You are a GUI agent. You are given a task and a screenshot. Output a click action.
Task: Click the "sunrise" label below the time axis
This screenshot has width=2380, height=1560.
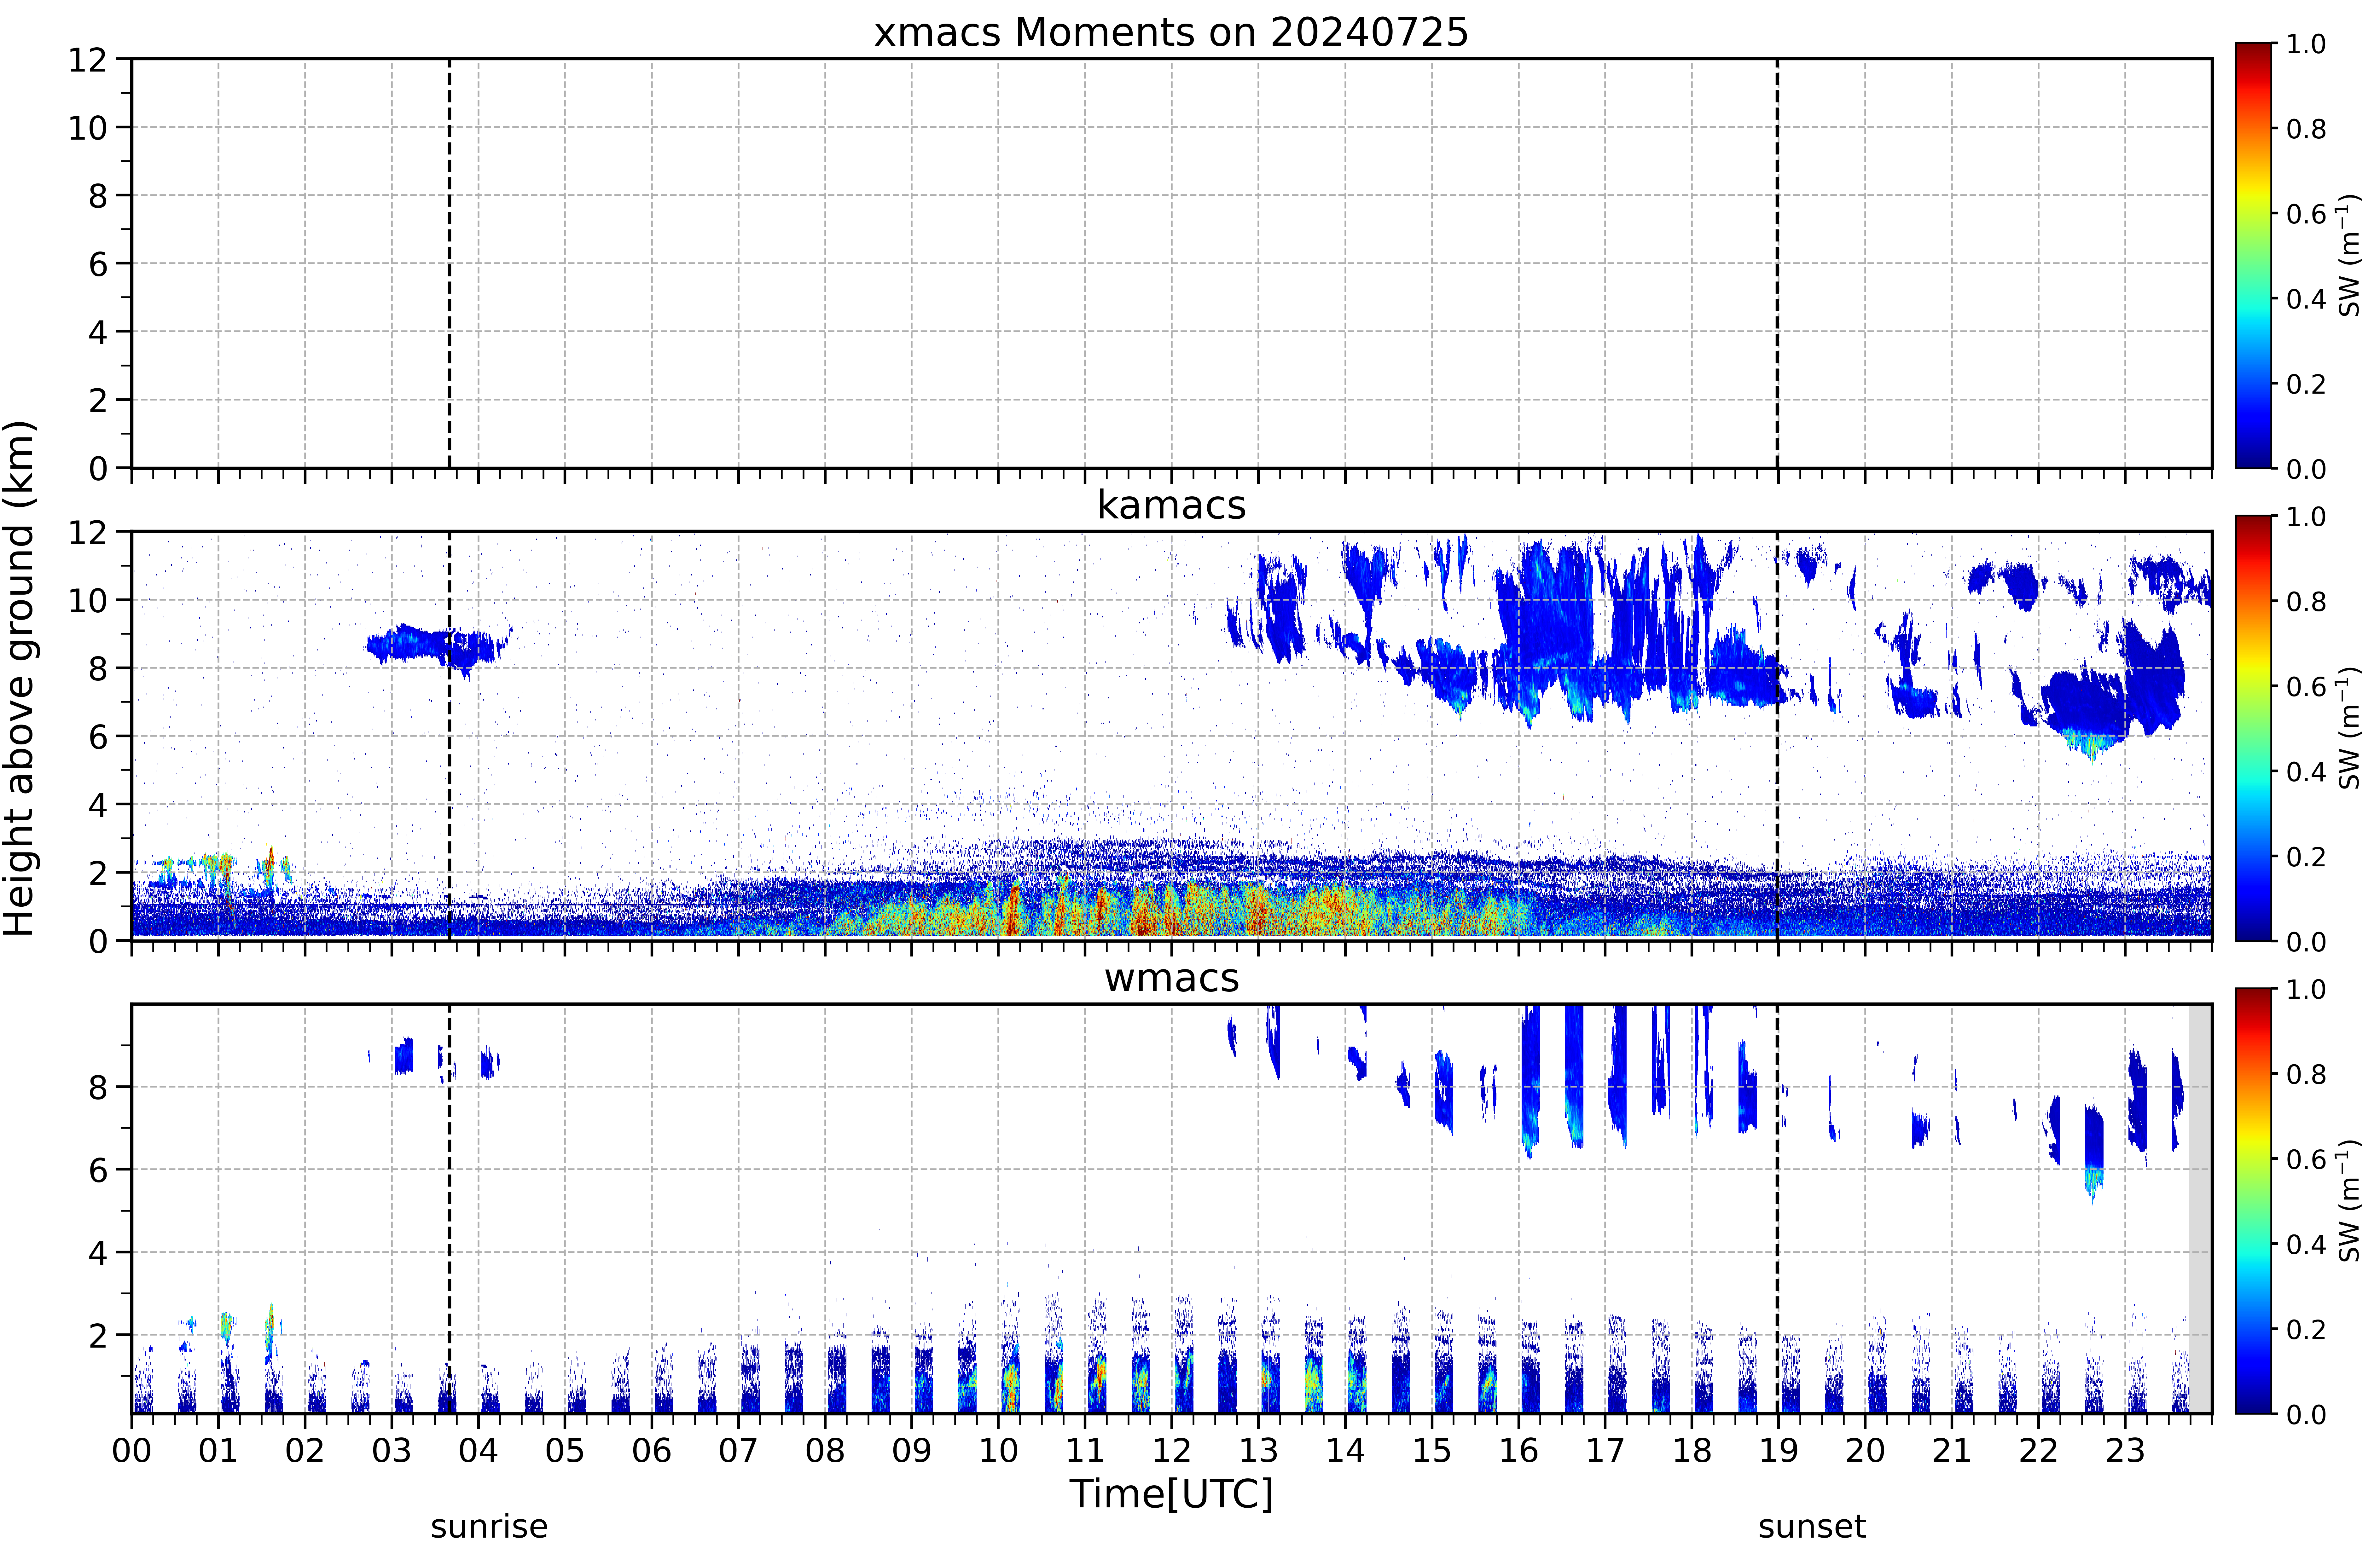coord(489,1527)
